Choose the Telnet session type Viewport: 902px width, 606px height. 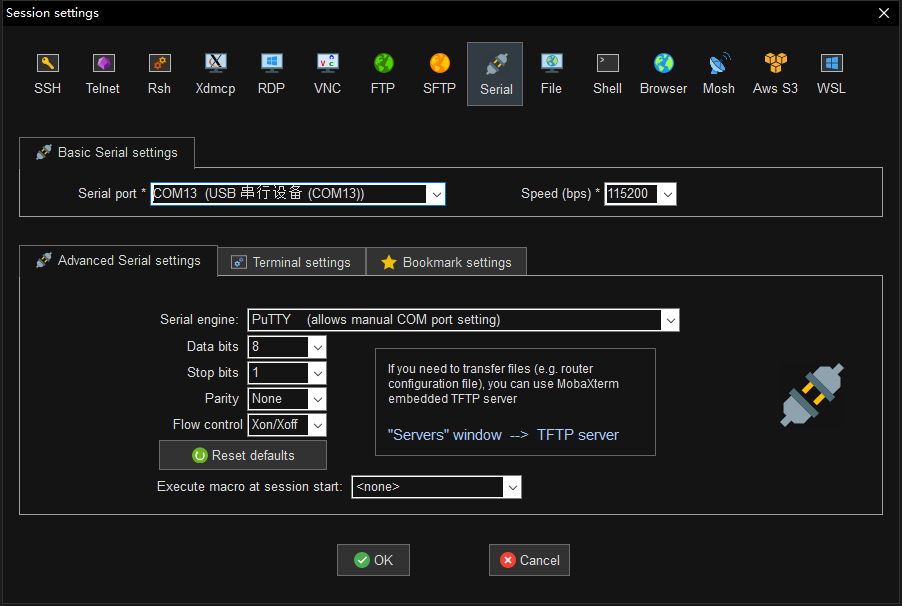point(103,74)
